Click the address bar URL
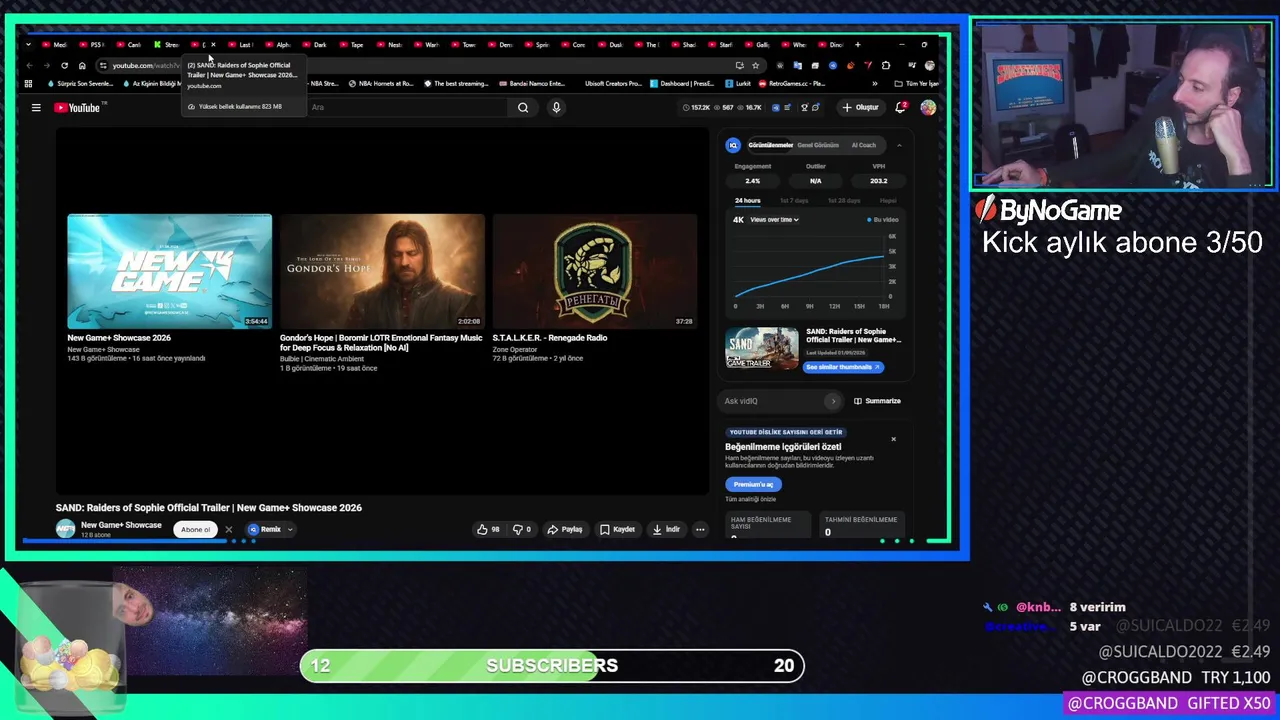The height and width of the screenshot is (720, 1280). tap(146, 66)
